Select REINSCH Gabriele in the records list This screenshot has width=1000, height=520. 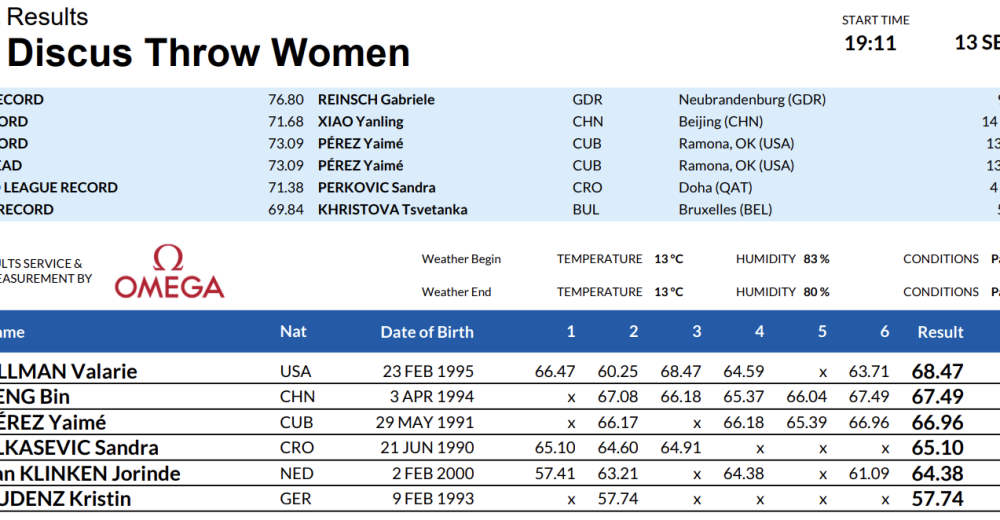pos(376,100)
